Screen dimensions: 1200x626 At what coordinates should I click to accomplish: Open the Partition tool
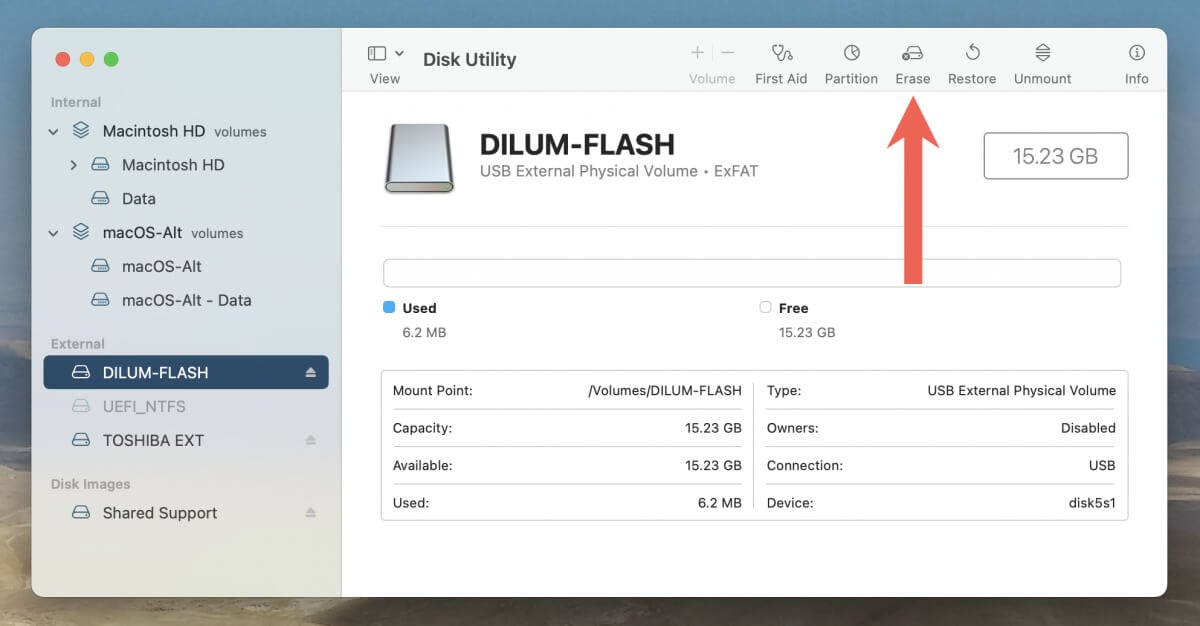[851, 53]
